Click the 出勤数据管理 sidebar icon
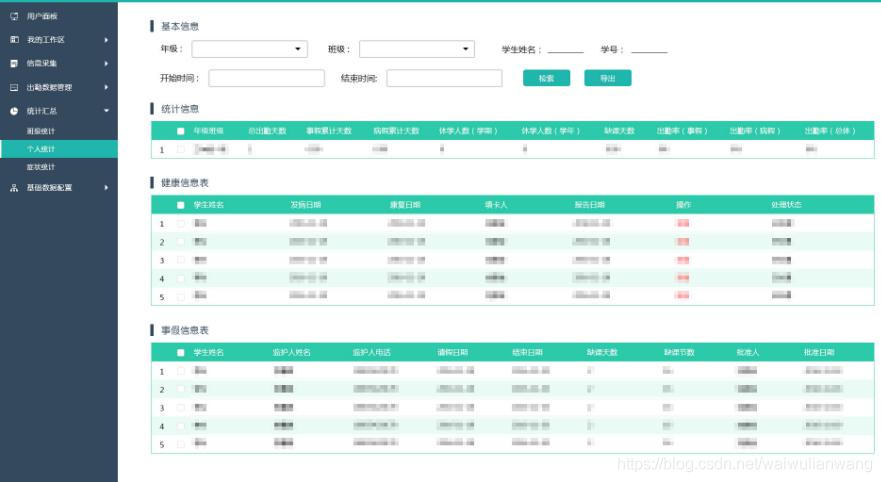881x482 pixels. click(14, 88)
